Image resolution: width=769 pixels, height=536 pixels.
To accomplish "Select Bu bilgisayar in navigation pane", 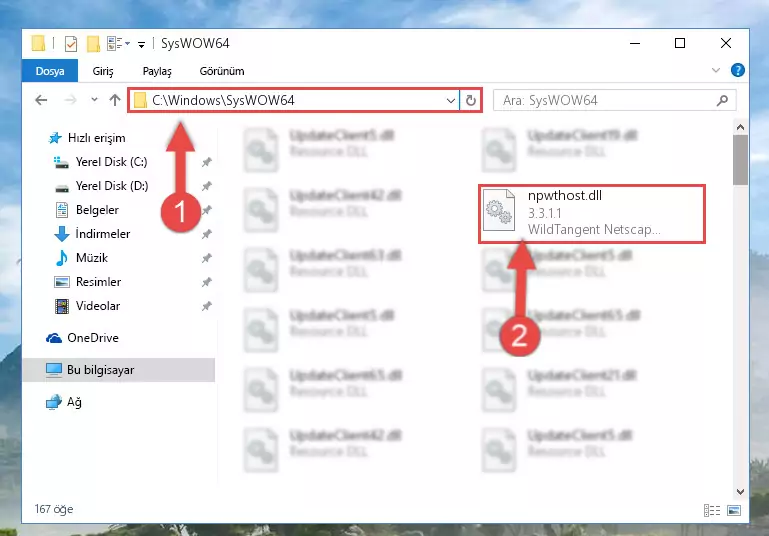I will [119, 370].
